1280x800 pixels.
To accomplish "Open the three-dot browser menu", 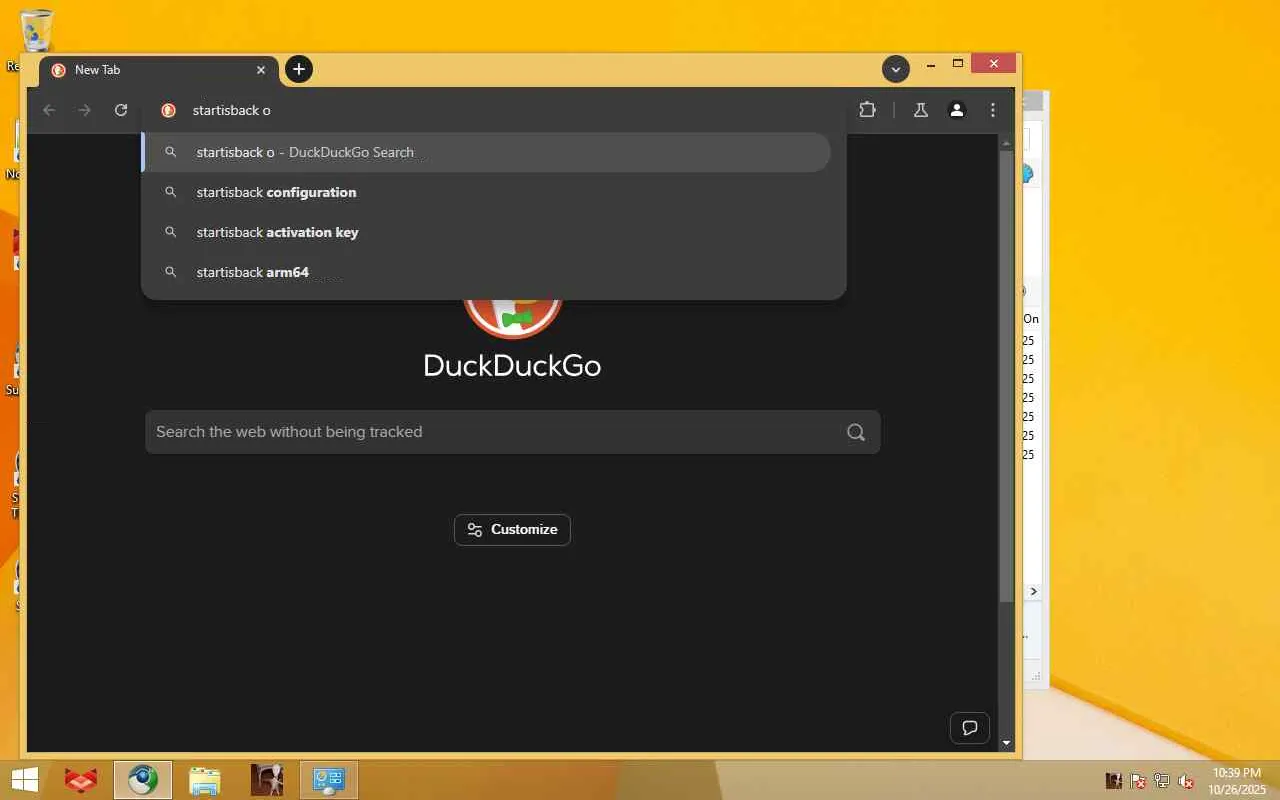I will (x=993, y=110).
